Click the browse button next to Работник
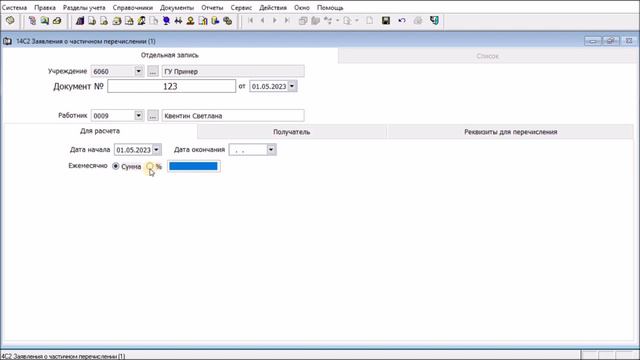640x360 pixels. (153, 116)
